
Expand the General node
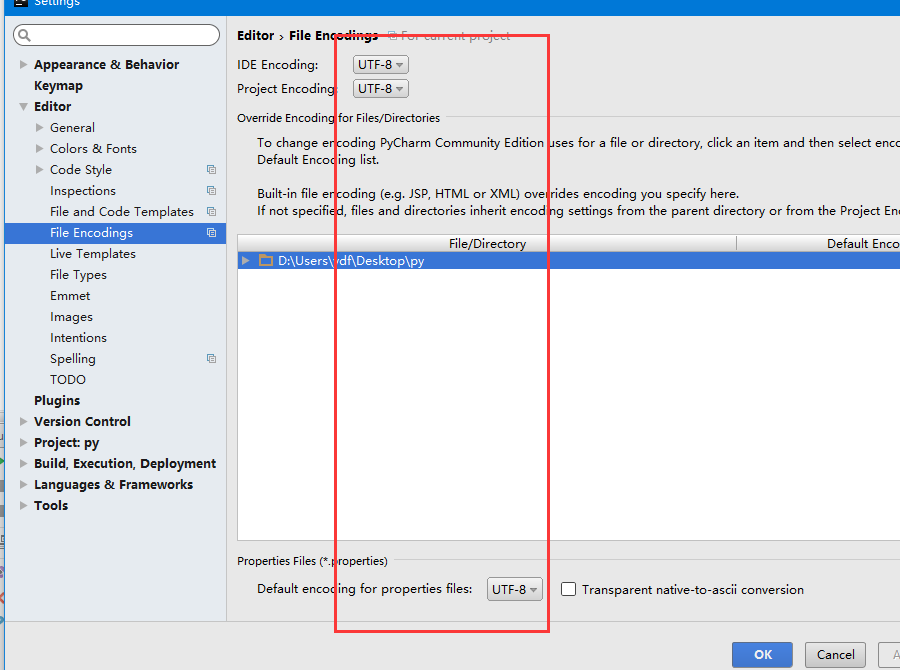(x=40, y=127)
